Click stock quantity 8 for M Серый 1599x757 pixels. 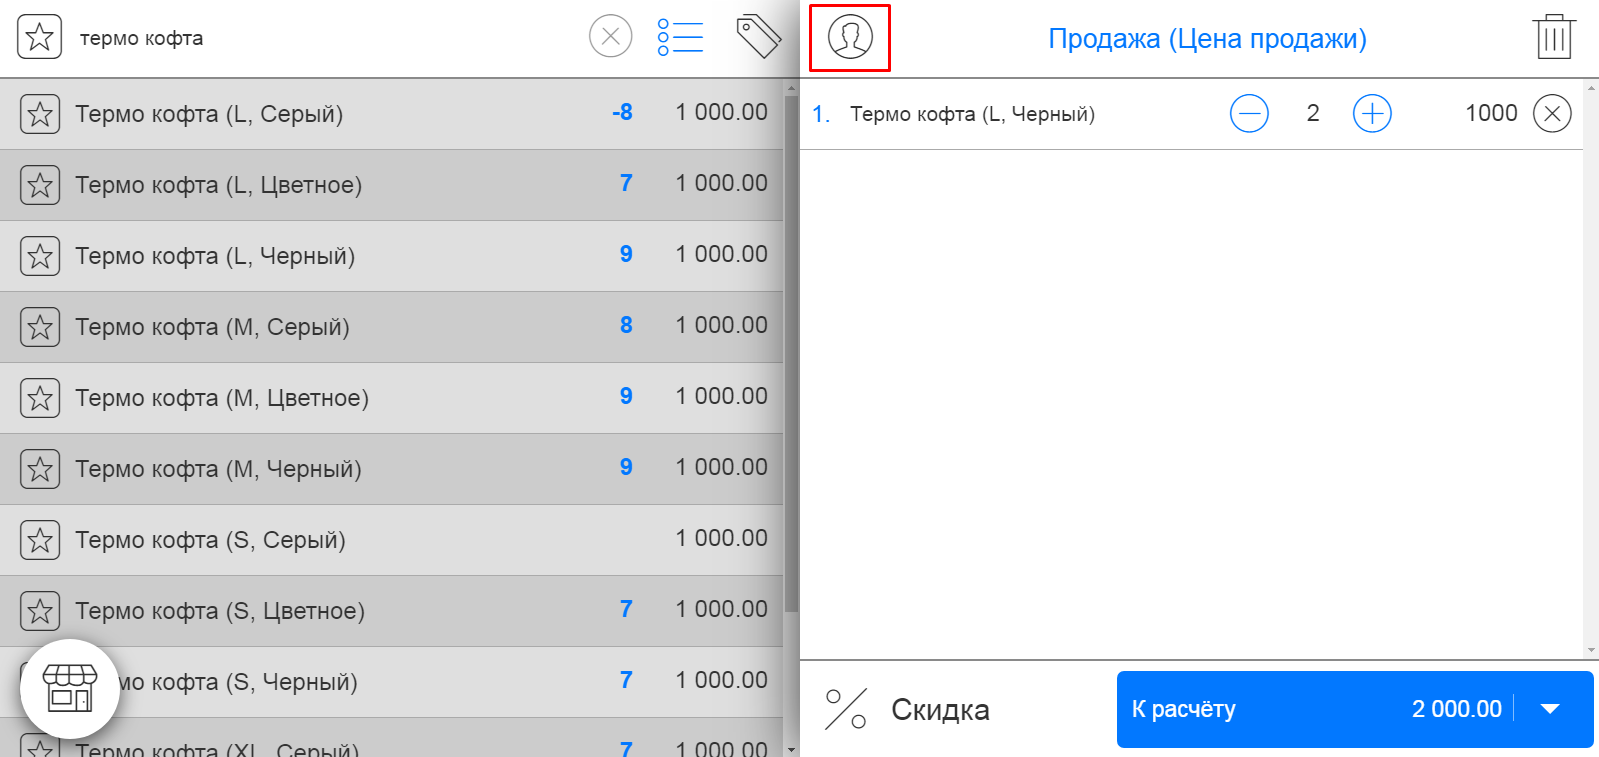click(x=626, y=325)
